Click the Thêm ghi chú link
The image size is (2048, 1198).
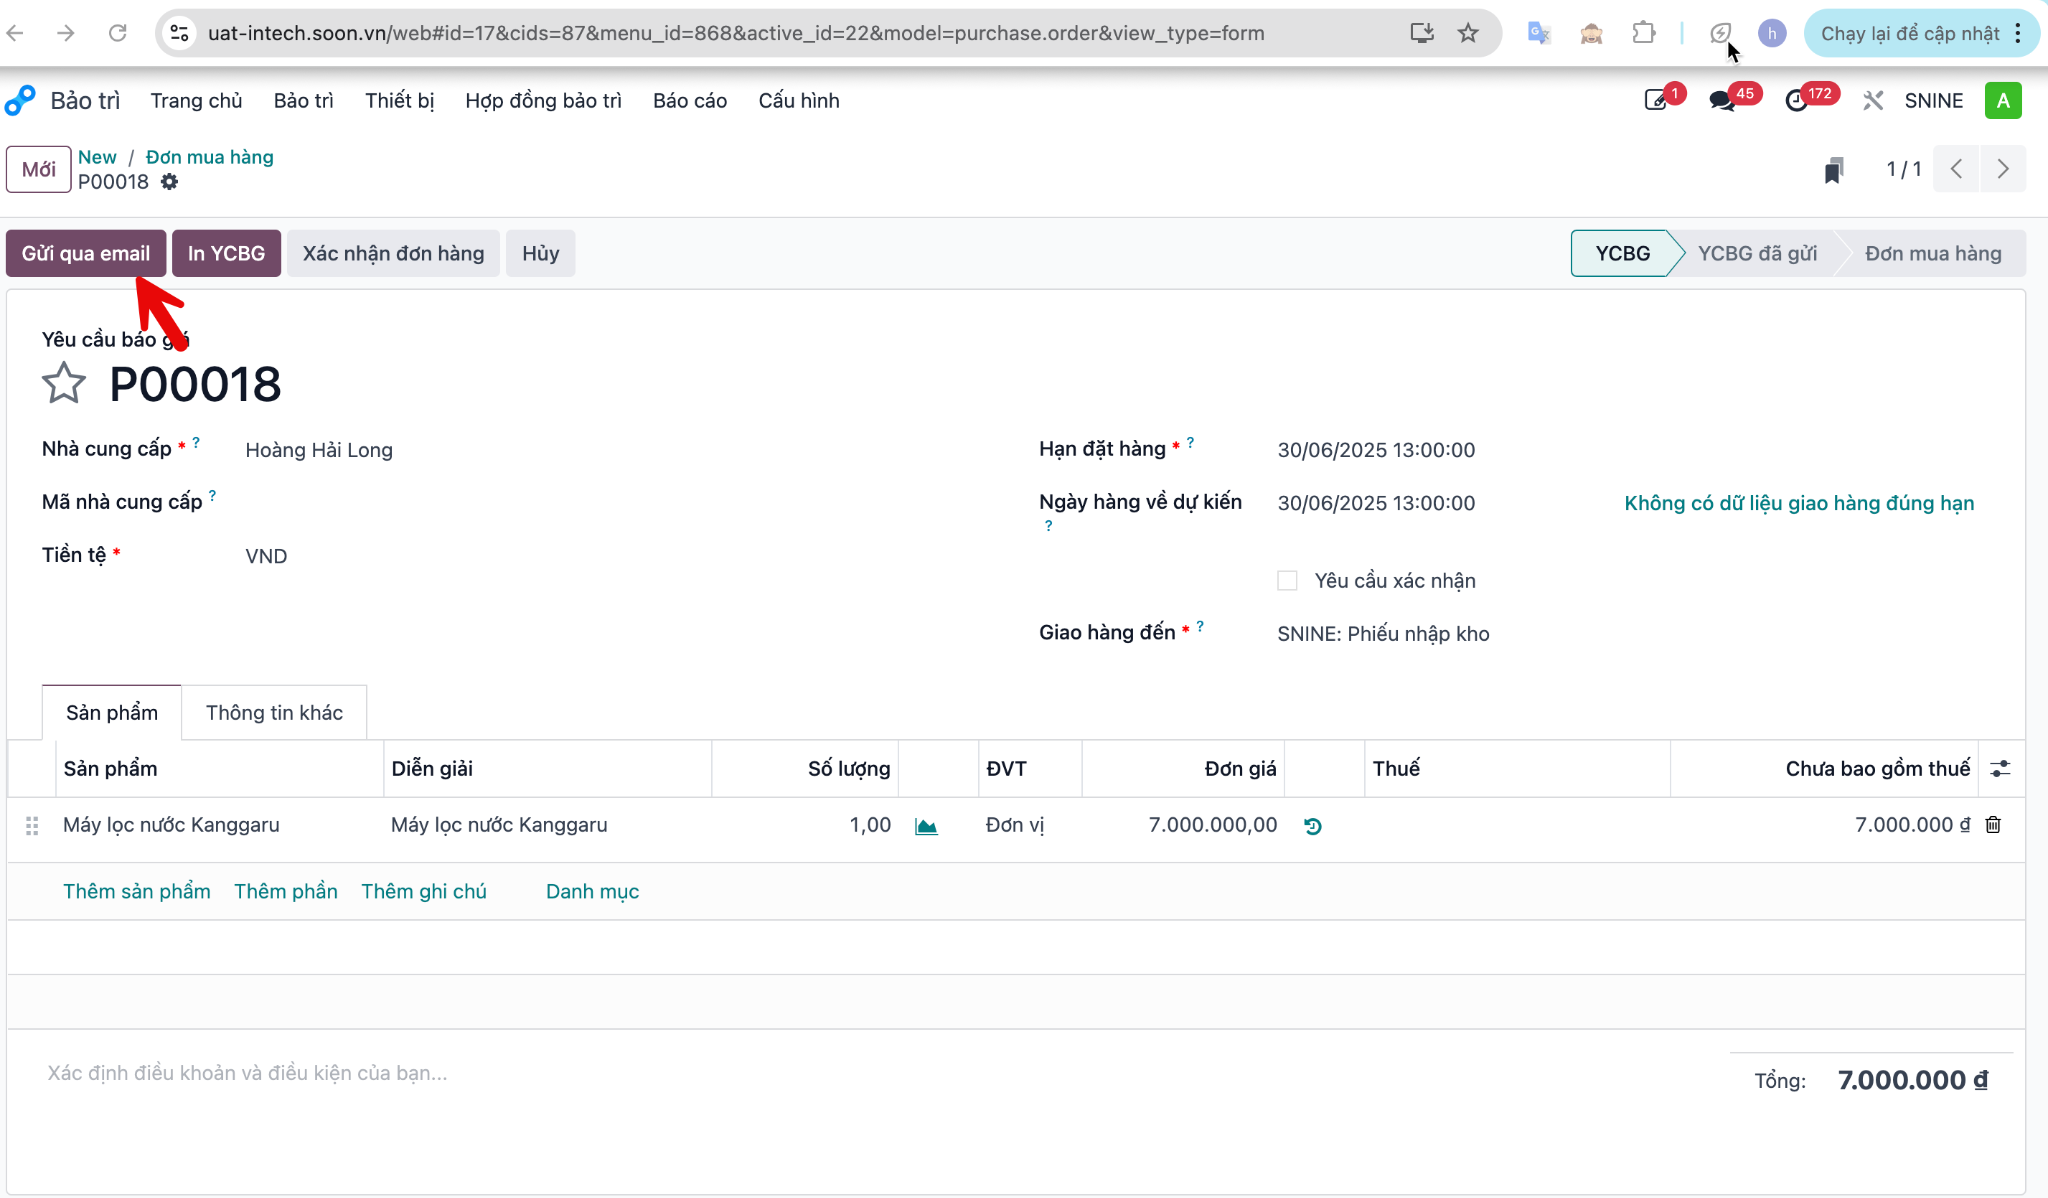[424, 891]
